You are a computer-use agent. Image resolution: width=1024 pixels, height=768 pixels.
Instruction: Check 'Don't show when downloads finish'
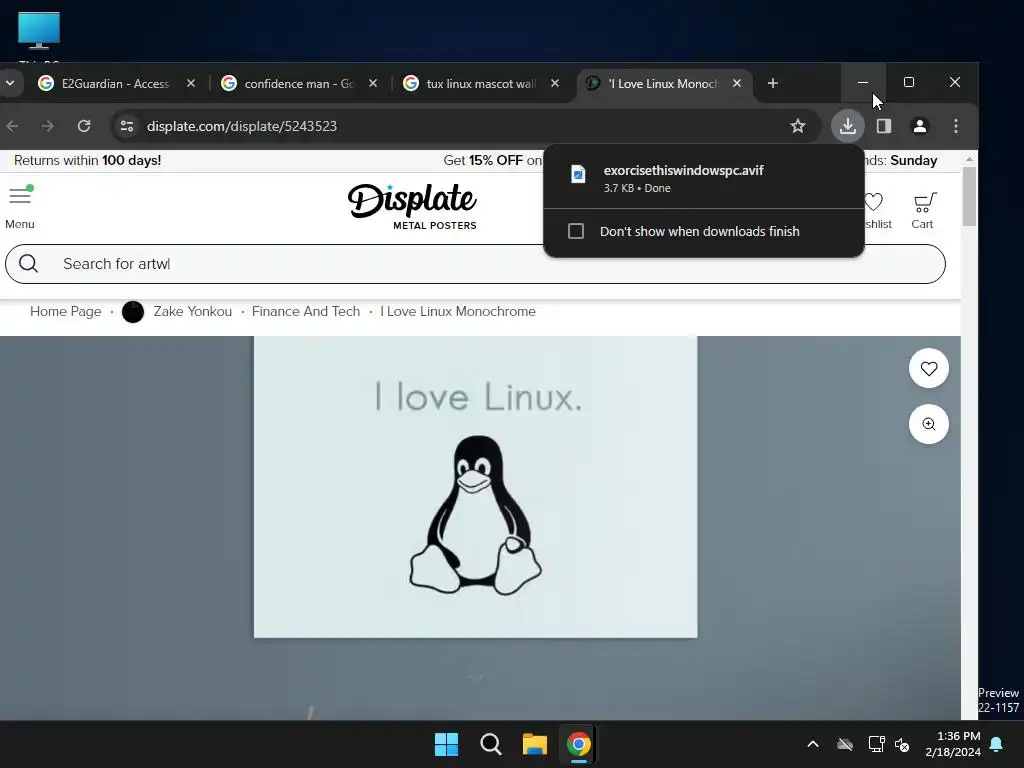click(x=575, y=231)
